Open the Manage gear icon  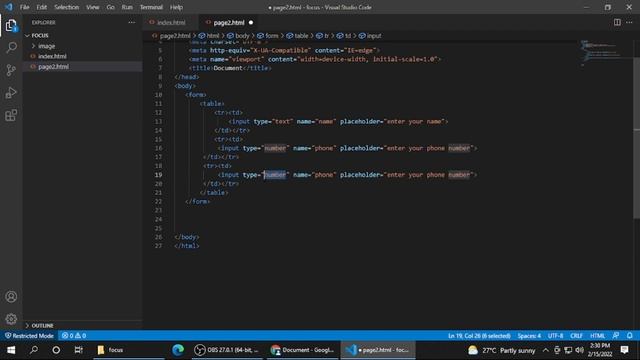click(11, 319)
